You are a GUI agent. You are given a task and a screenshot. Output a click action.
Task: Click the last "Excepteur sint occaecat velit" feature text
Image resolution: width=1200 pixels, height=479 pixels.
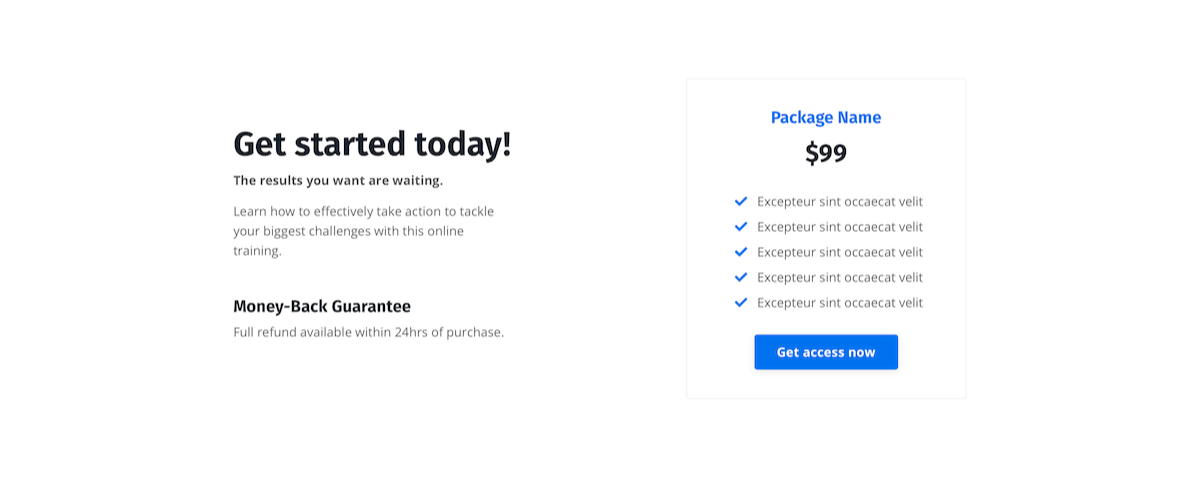tap(840, 302)
